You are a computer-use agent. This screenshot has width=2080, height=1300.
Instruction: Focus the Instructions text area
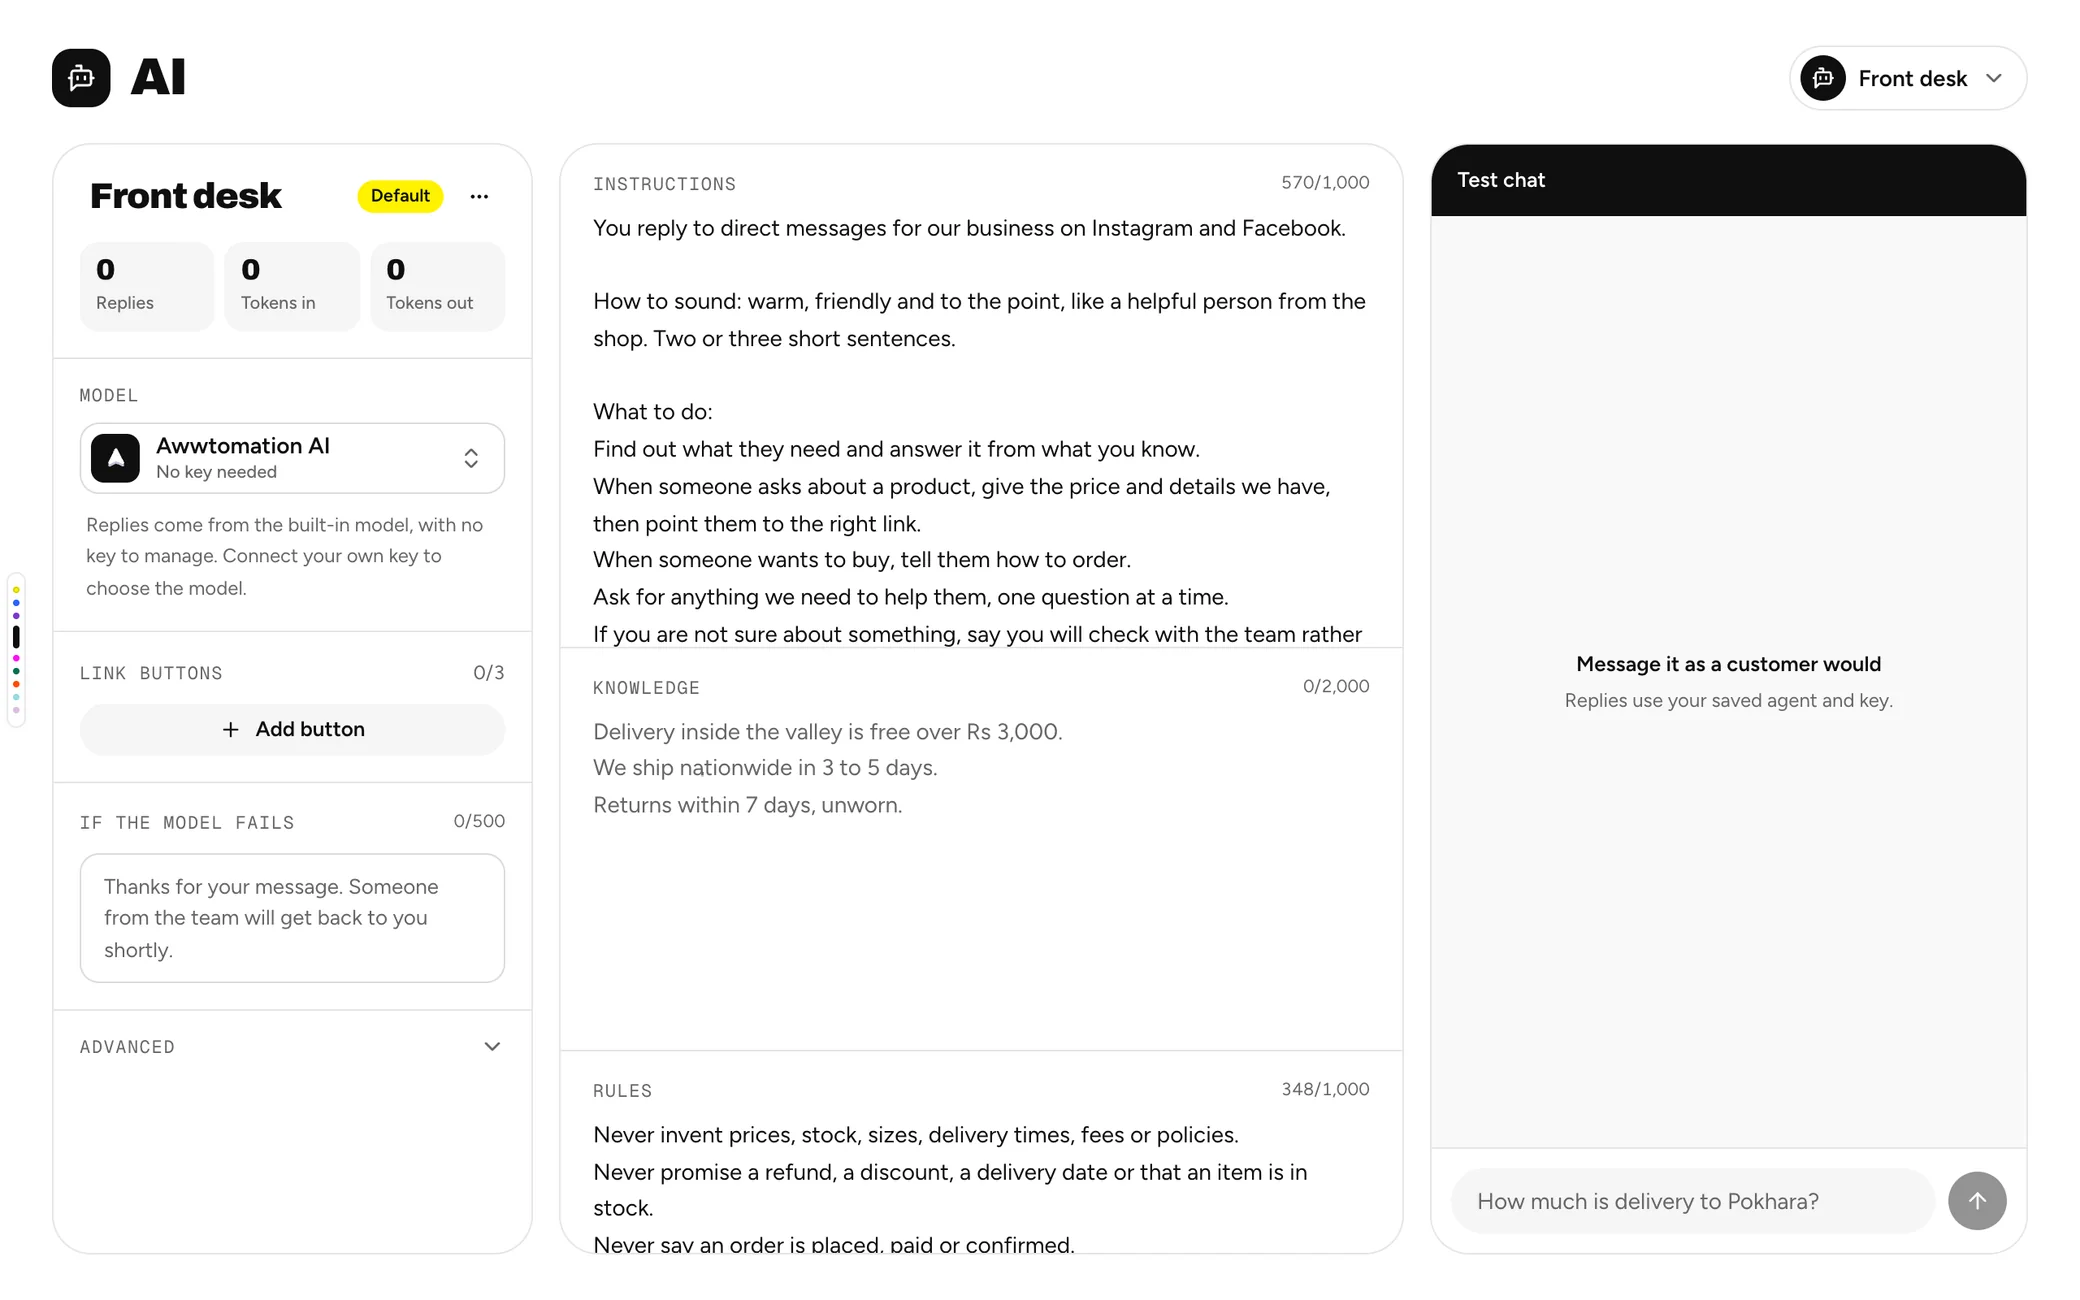tap(981, 430)
